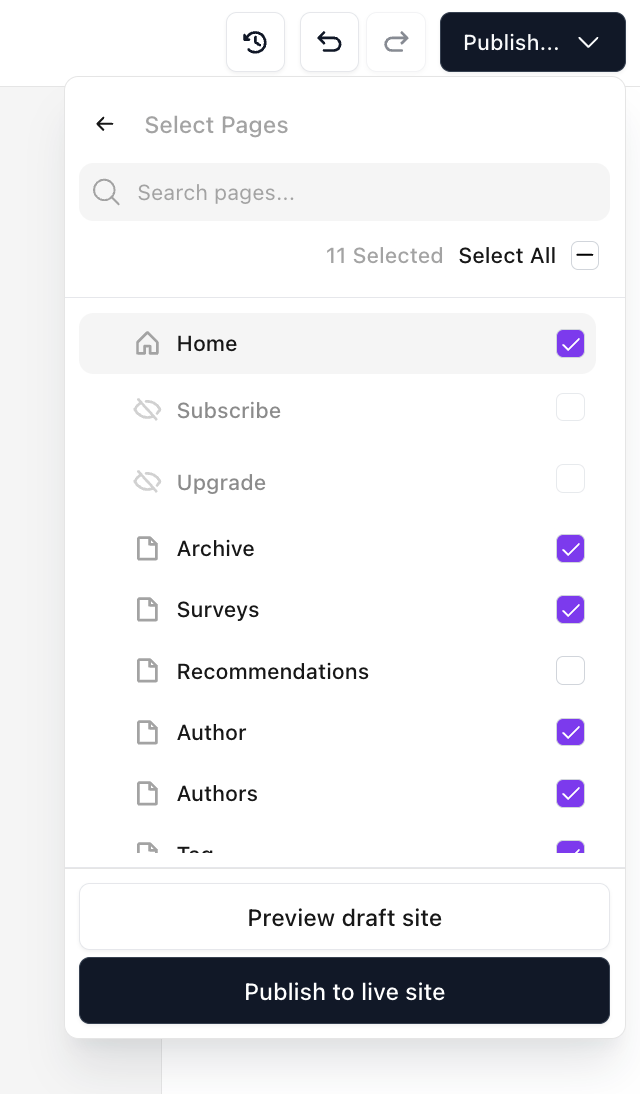The width and height of the screenshot is (640, 1094).
Task: Click the Archive page document icon
Action: click(147, 549)
